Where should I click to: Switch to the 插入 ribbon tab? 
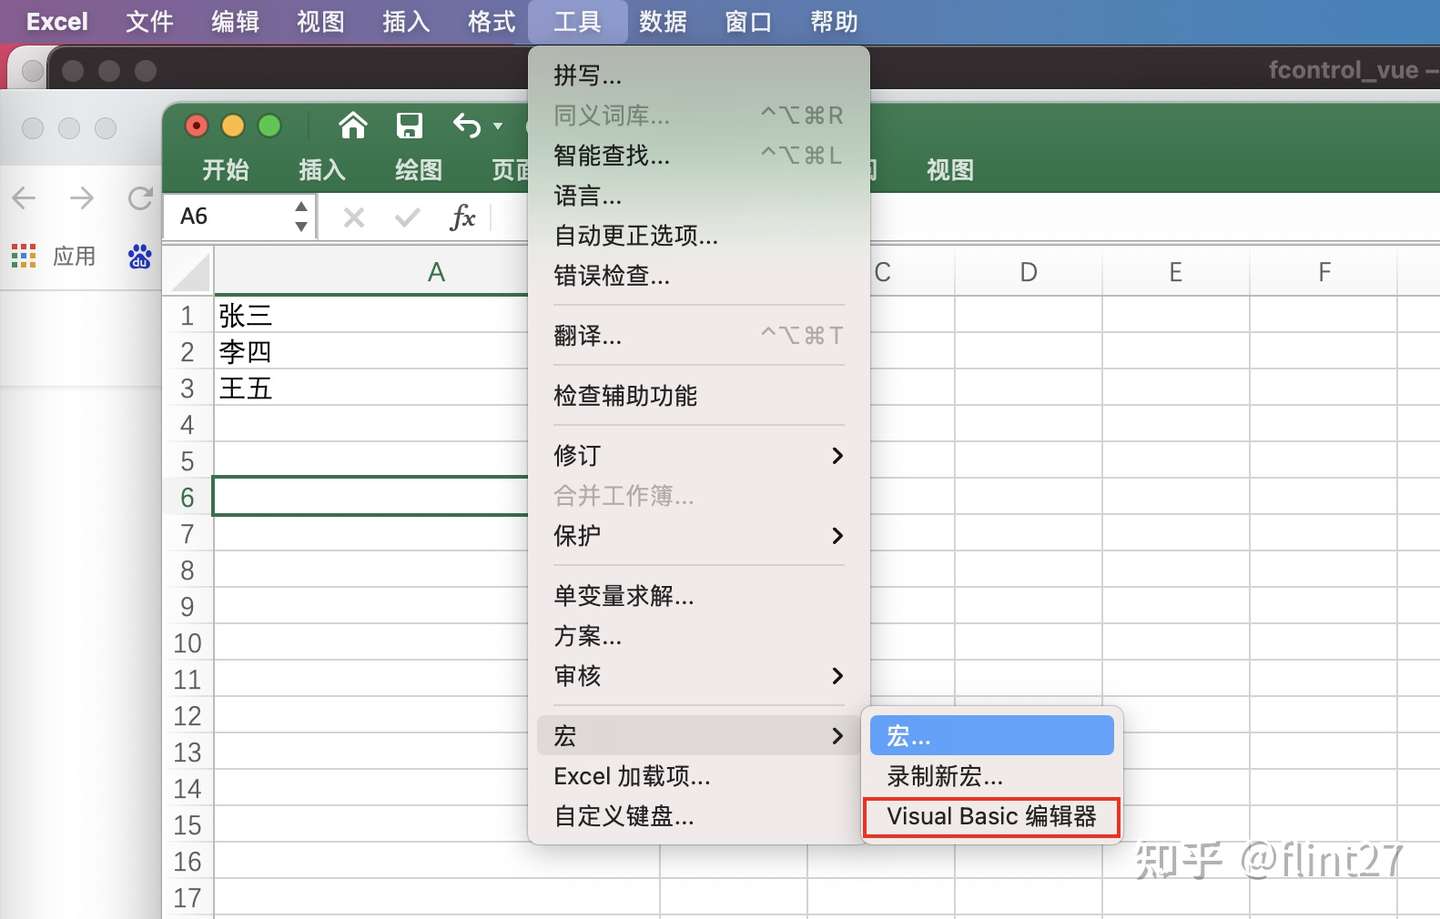[322, 170]
